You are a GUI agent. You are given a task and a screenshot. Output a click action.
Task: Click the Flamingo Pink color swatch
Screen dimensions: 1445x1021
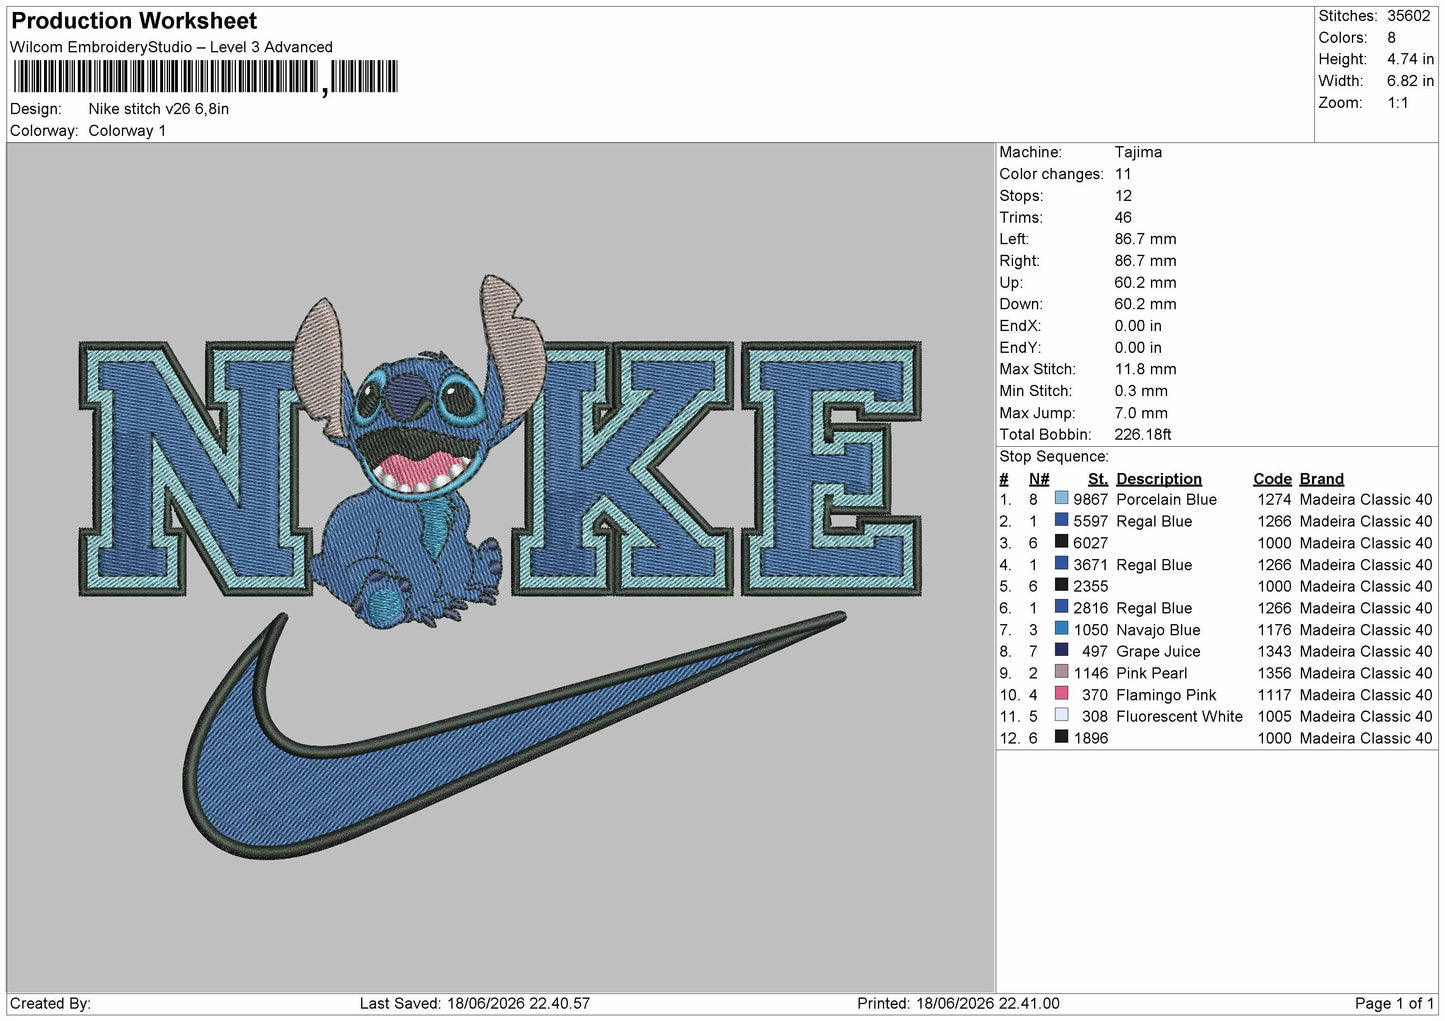(x=1061, y=694)
